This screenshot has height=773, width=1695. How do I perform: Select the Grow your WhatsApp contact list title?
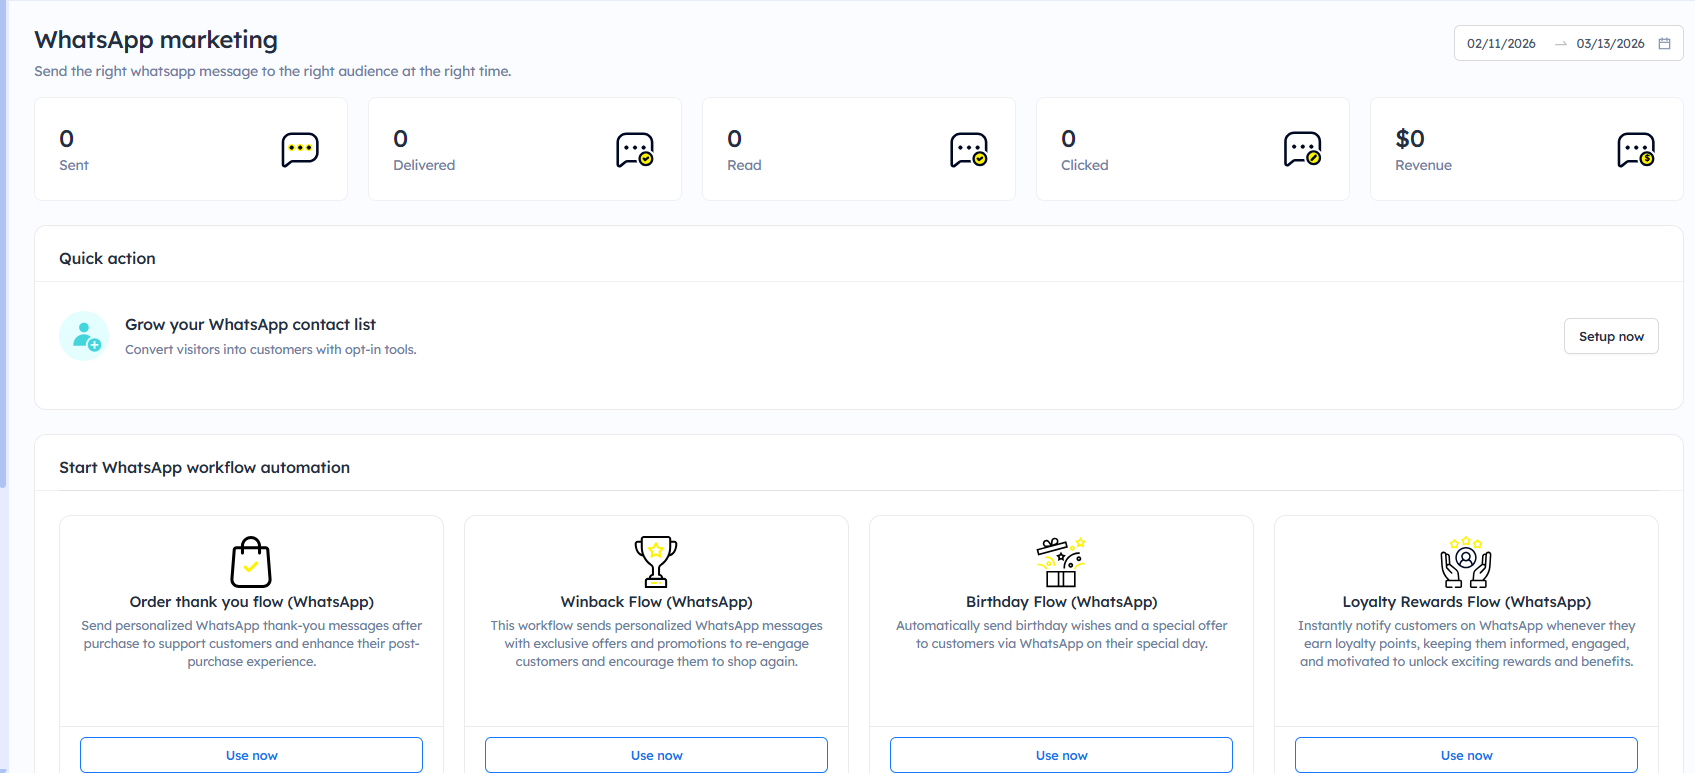pos(250,325)
